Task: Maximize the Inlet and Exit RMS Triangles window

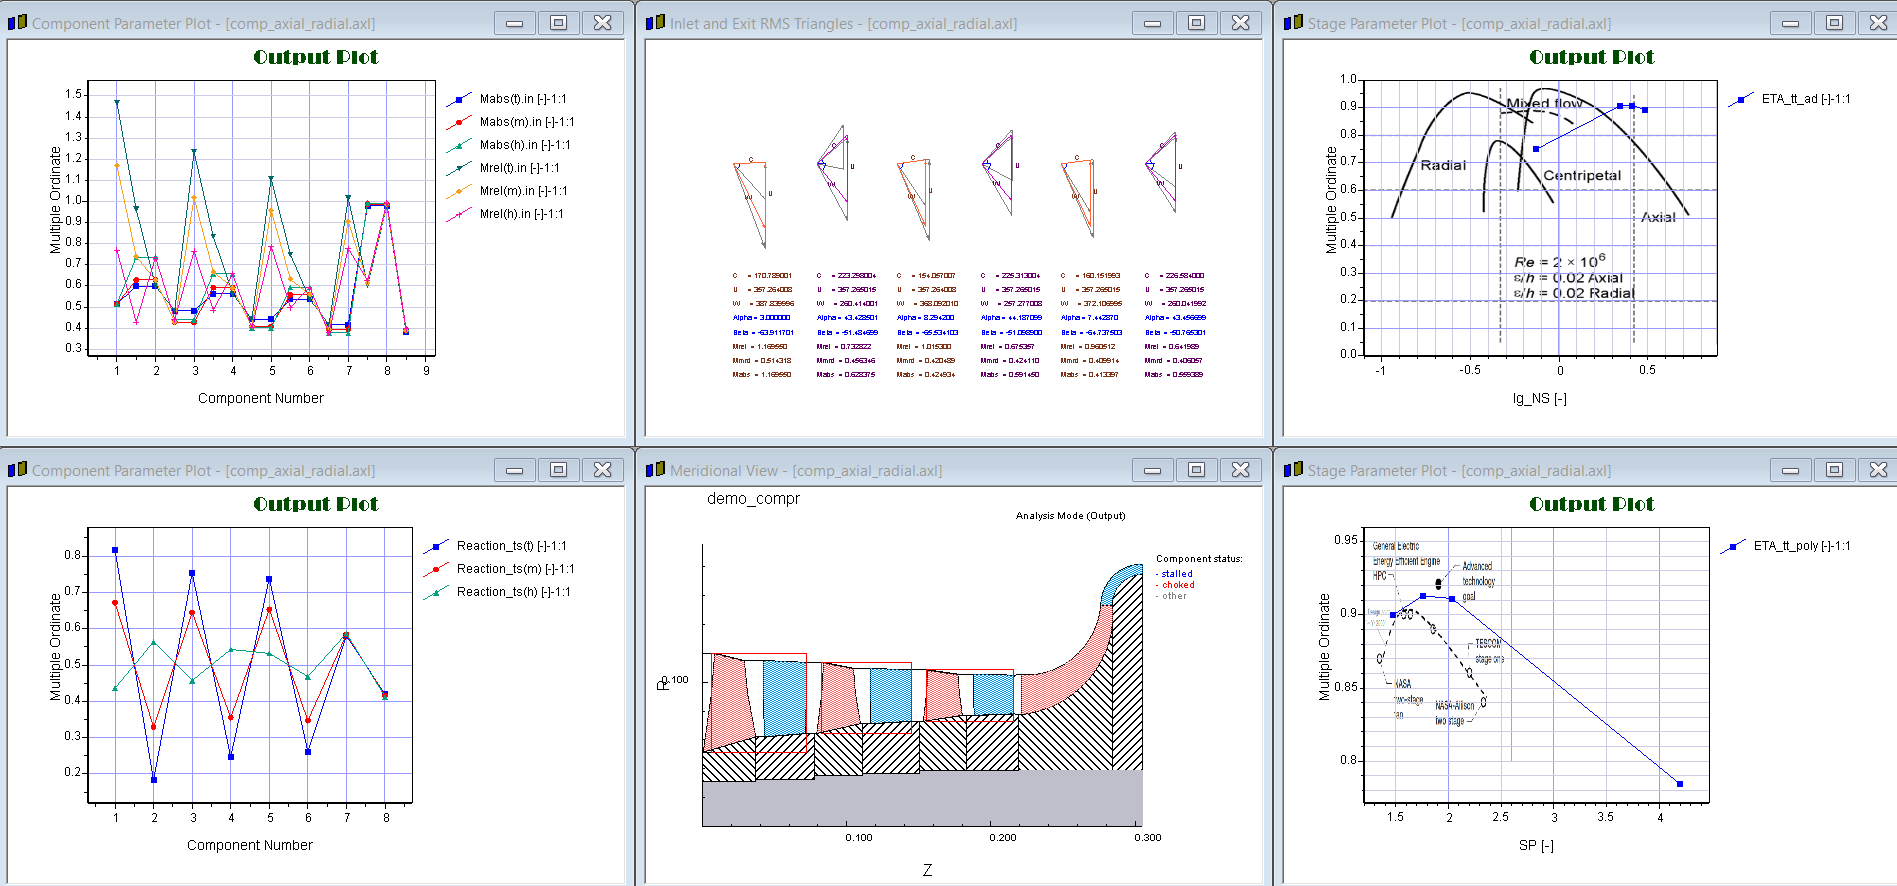Action: [1196, 22]
